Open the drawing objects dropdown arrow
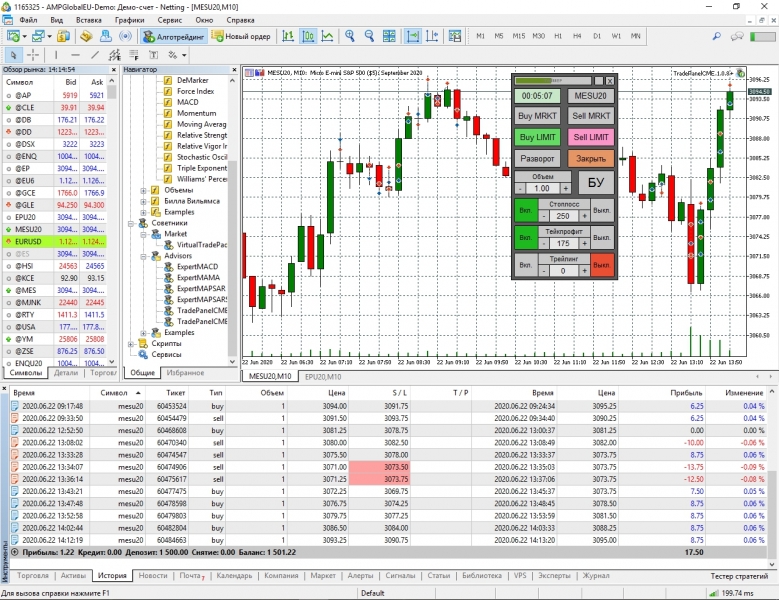The image size is (779, 600). [184, 55]
